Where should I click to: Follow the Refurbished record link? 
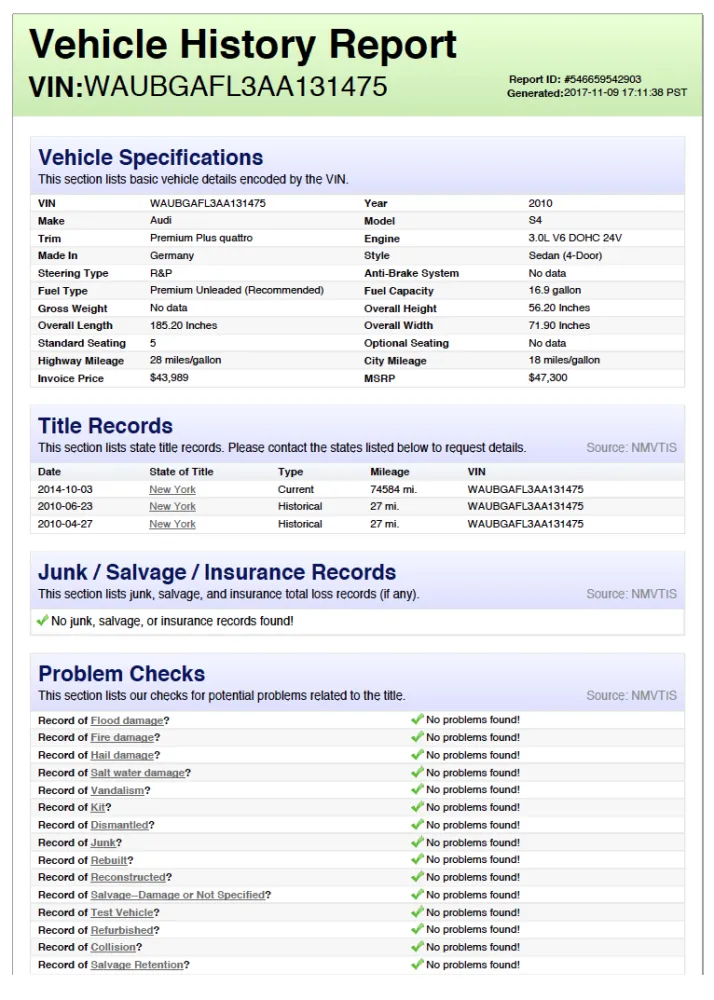[x=122, y=930]
